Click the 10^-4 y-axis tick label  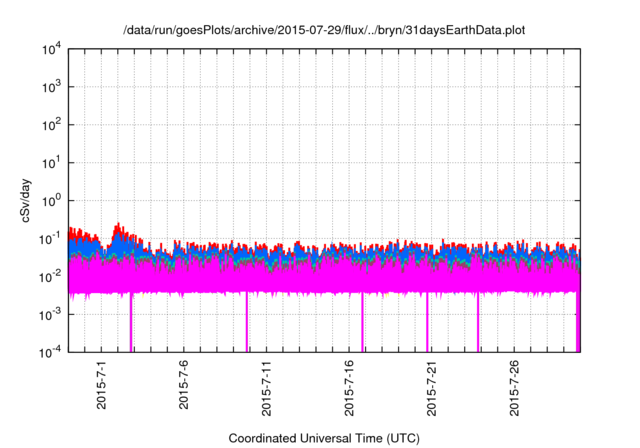50,352
